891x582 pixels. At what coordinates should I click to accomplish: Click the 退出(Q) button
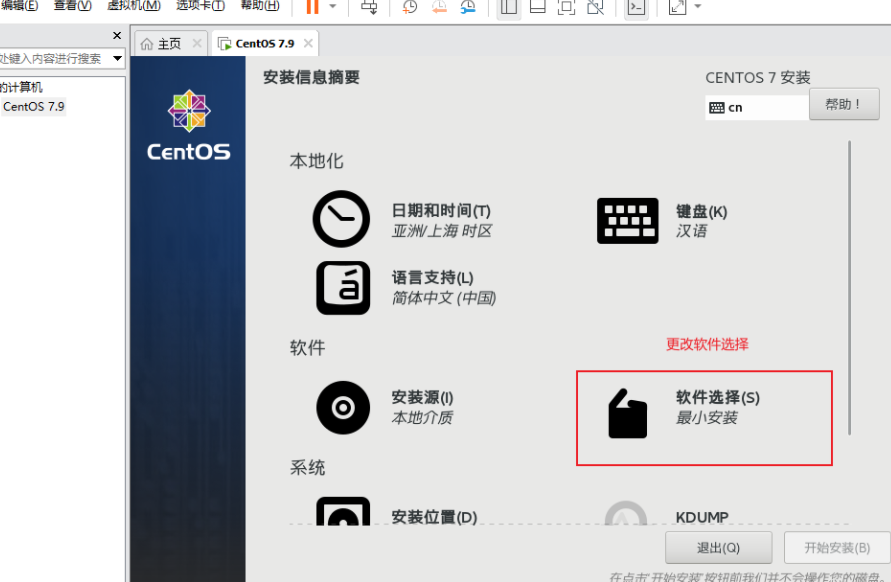click(x=718, y=547)
